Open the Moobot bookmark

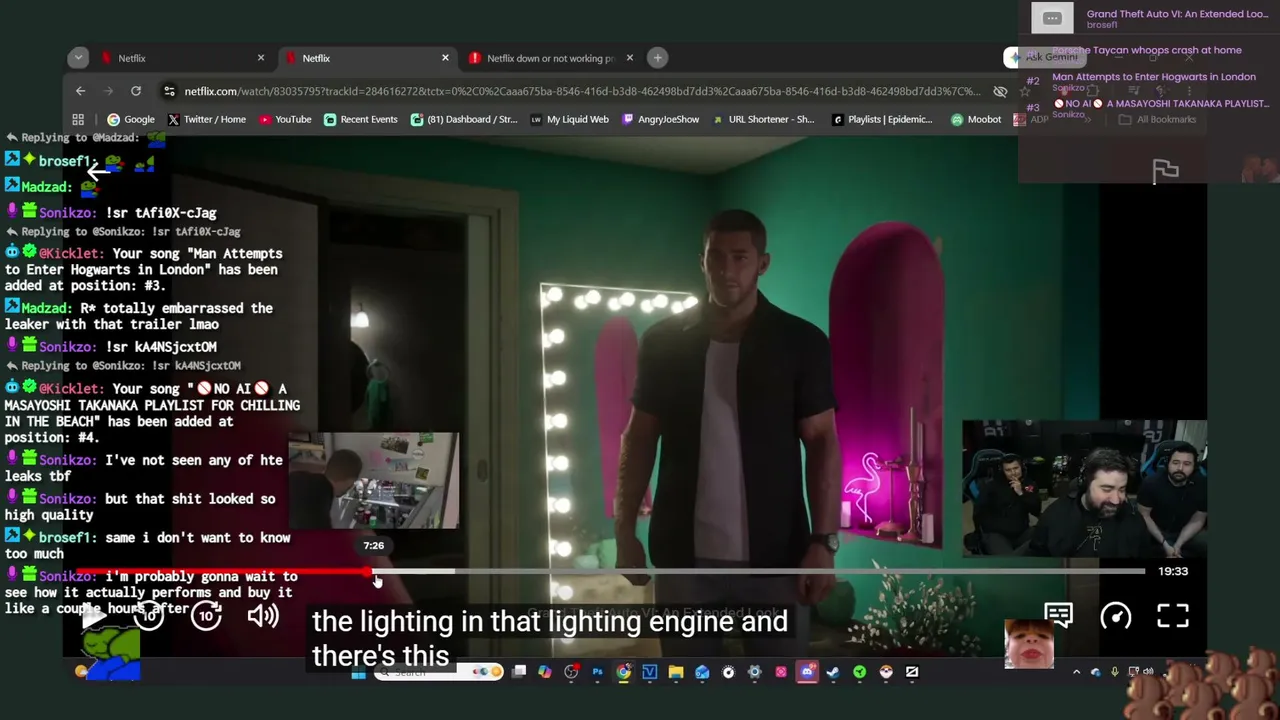(x=976, y=120)
